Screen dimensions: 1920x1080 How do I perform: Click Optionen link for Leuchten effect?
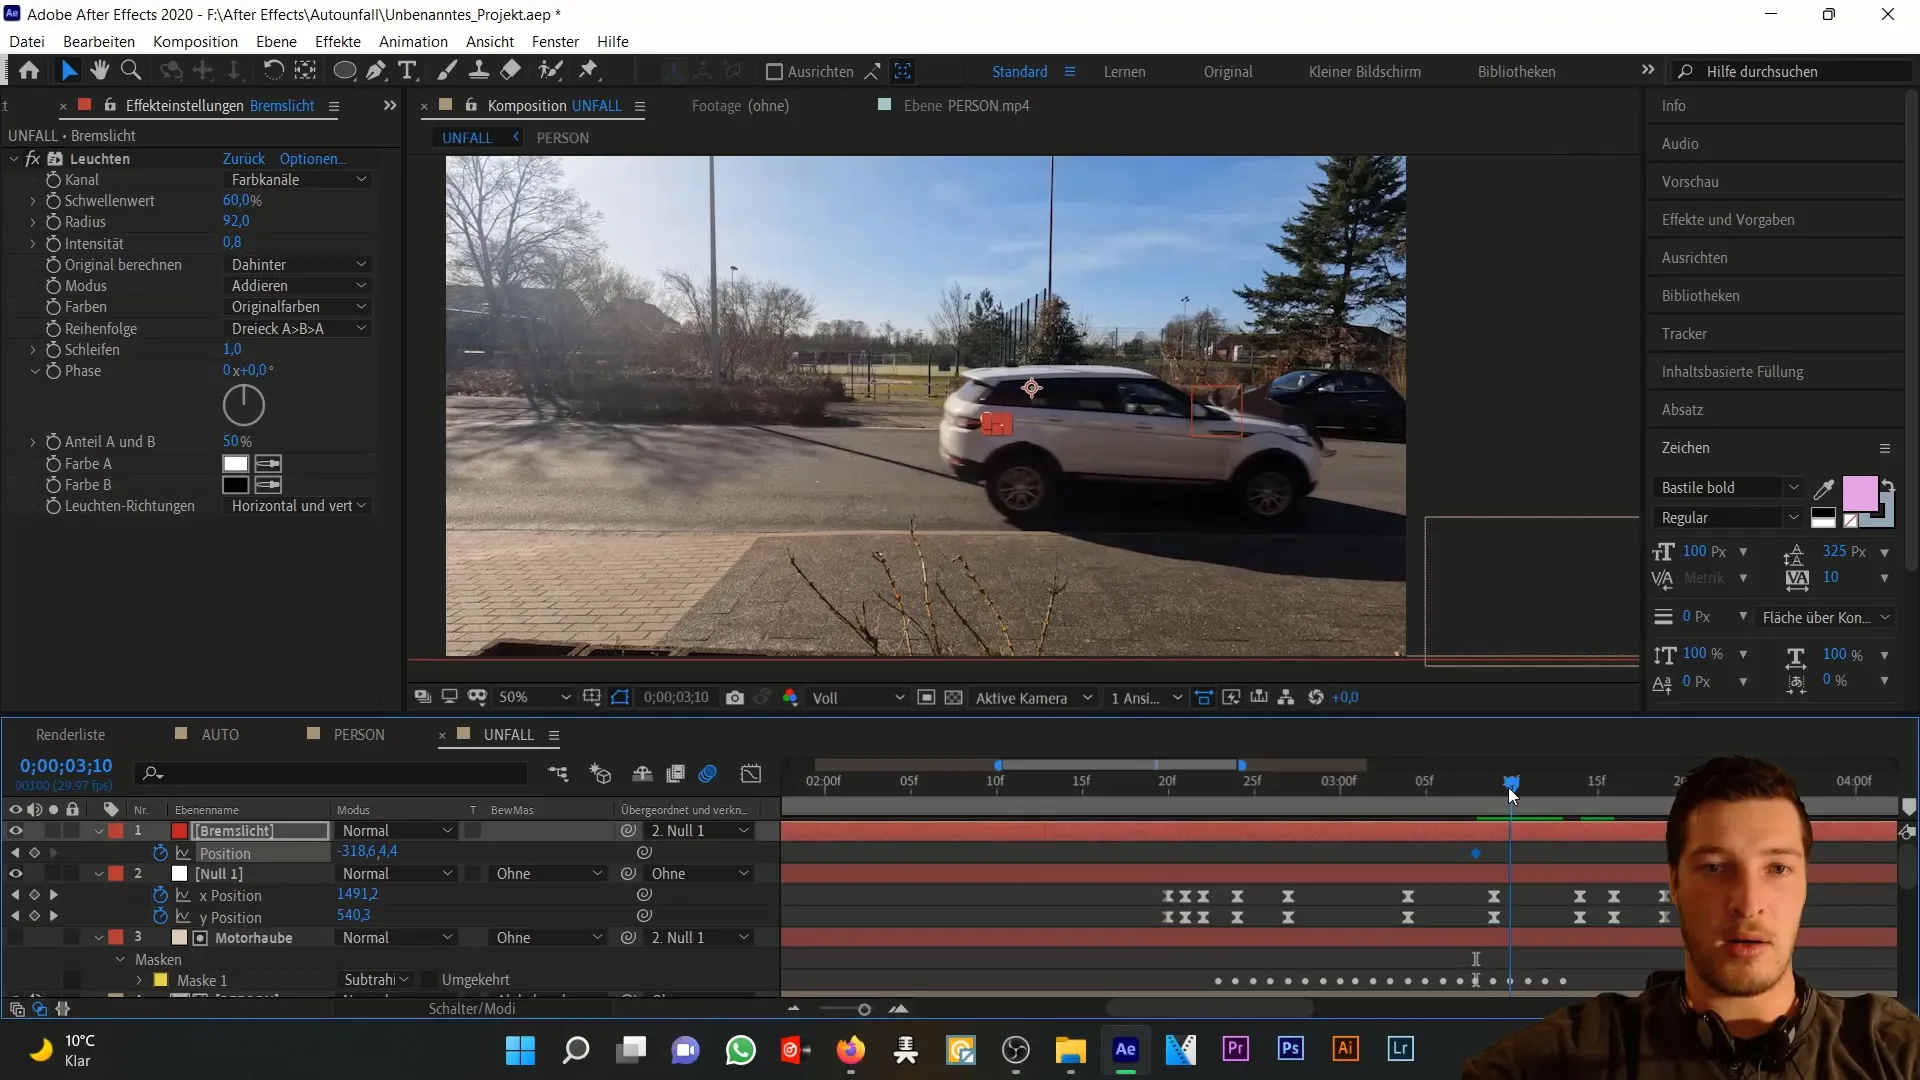click(313, 159)
